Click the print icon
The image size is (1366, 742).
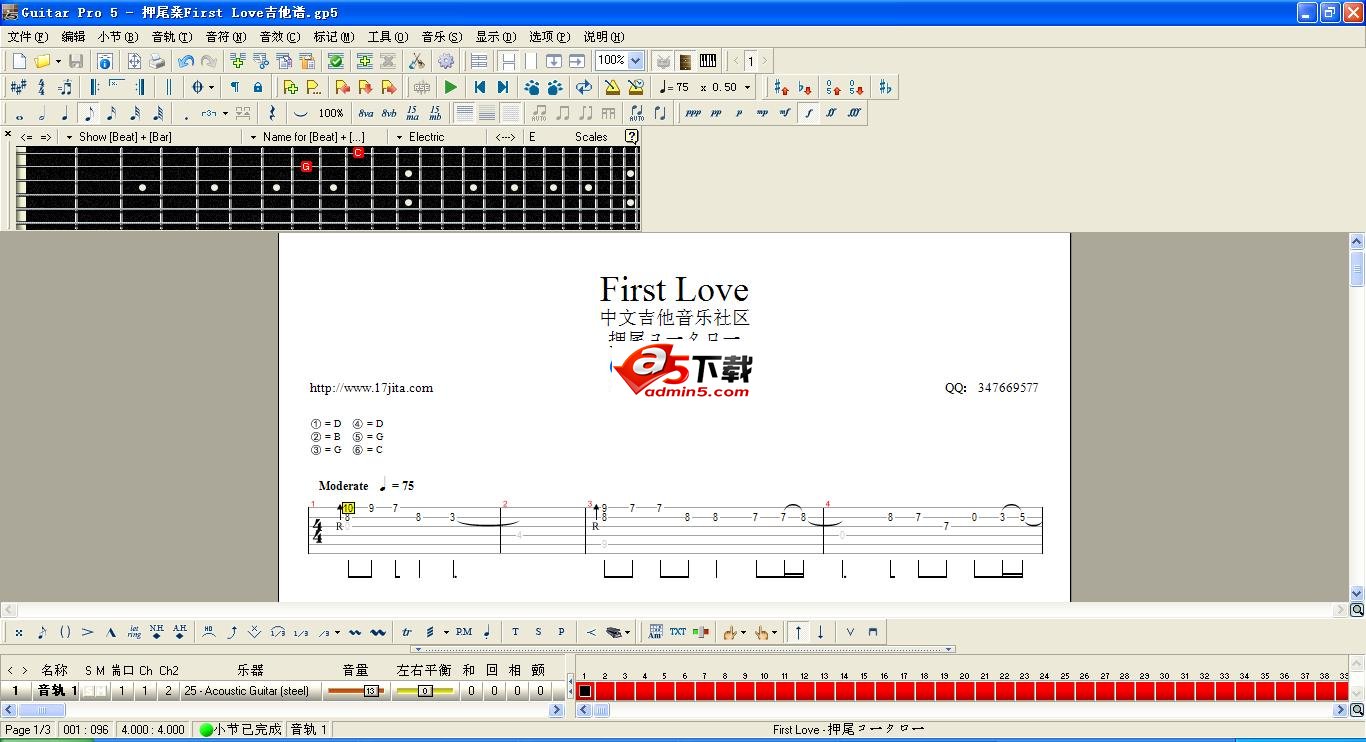[x=157, y=61]
